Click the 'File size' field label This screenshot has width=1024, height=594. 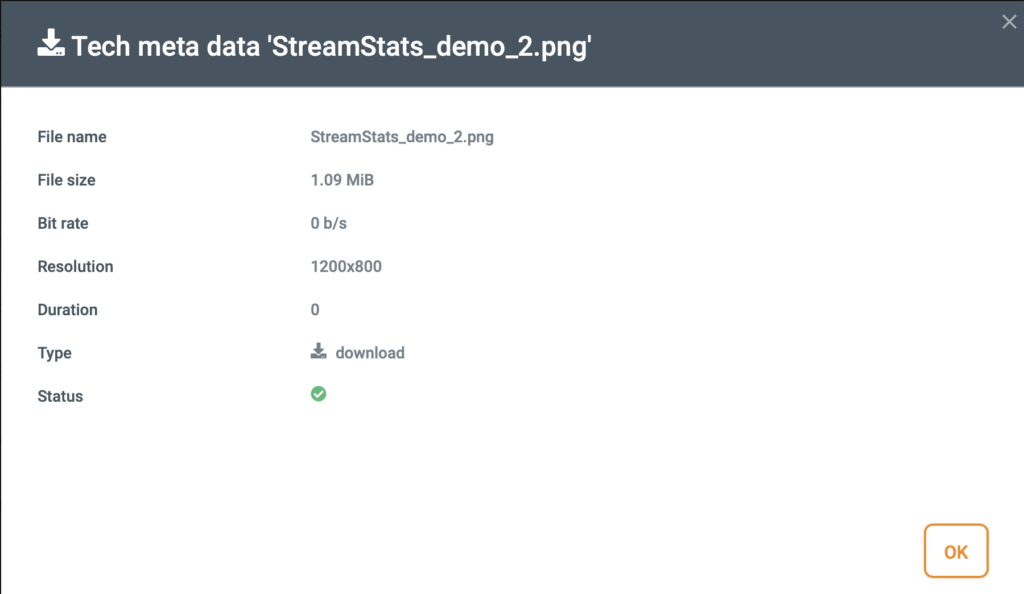(x=67, y=180)
